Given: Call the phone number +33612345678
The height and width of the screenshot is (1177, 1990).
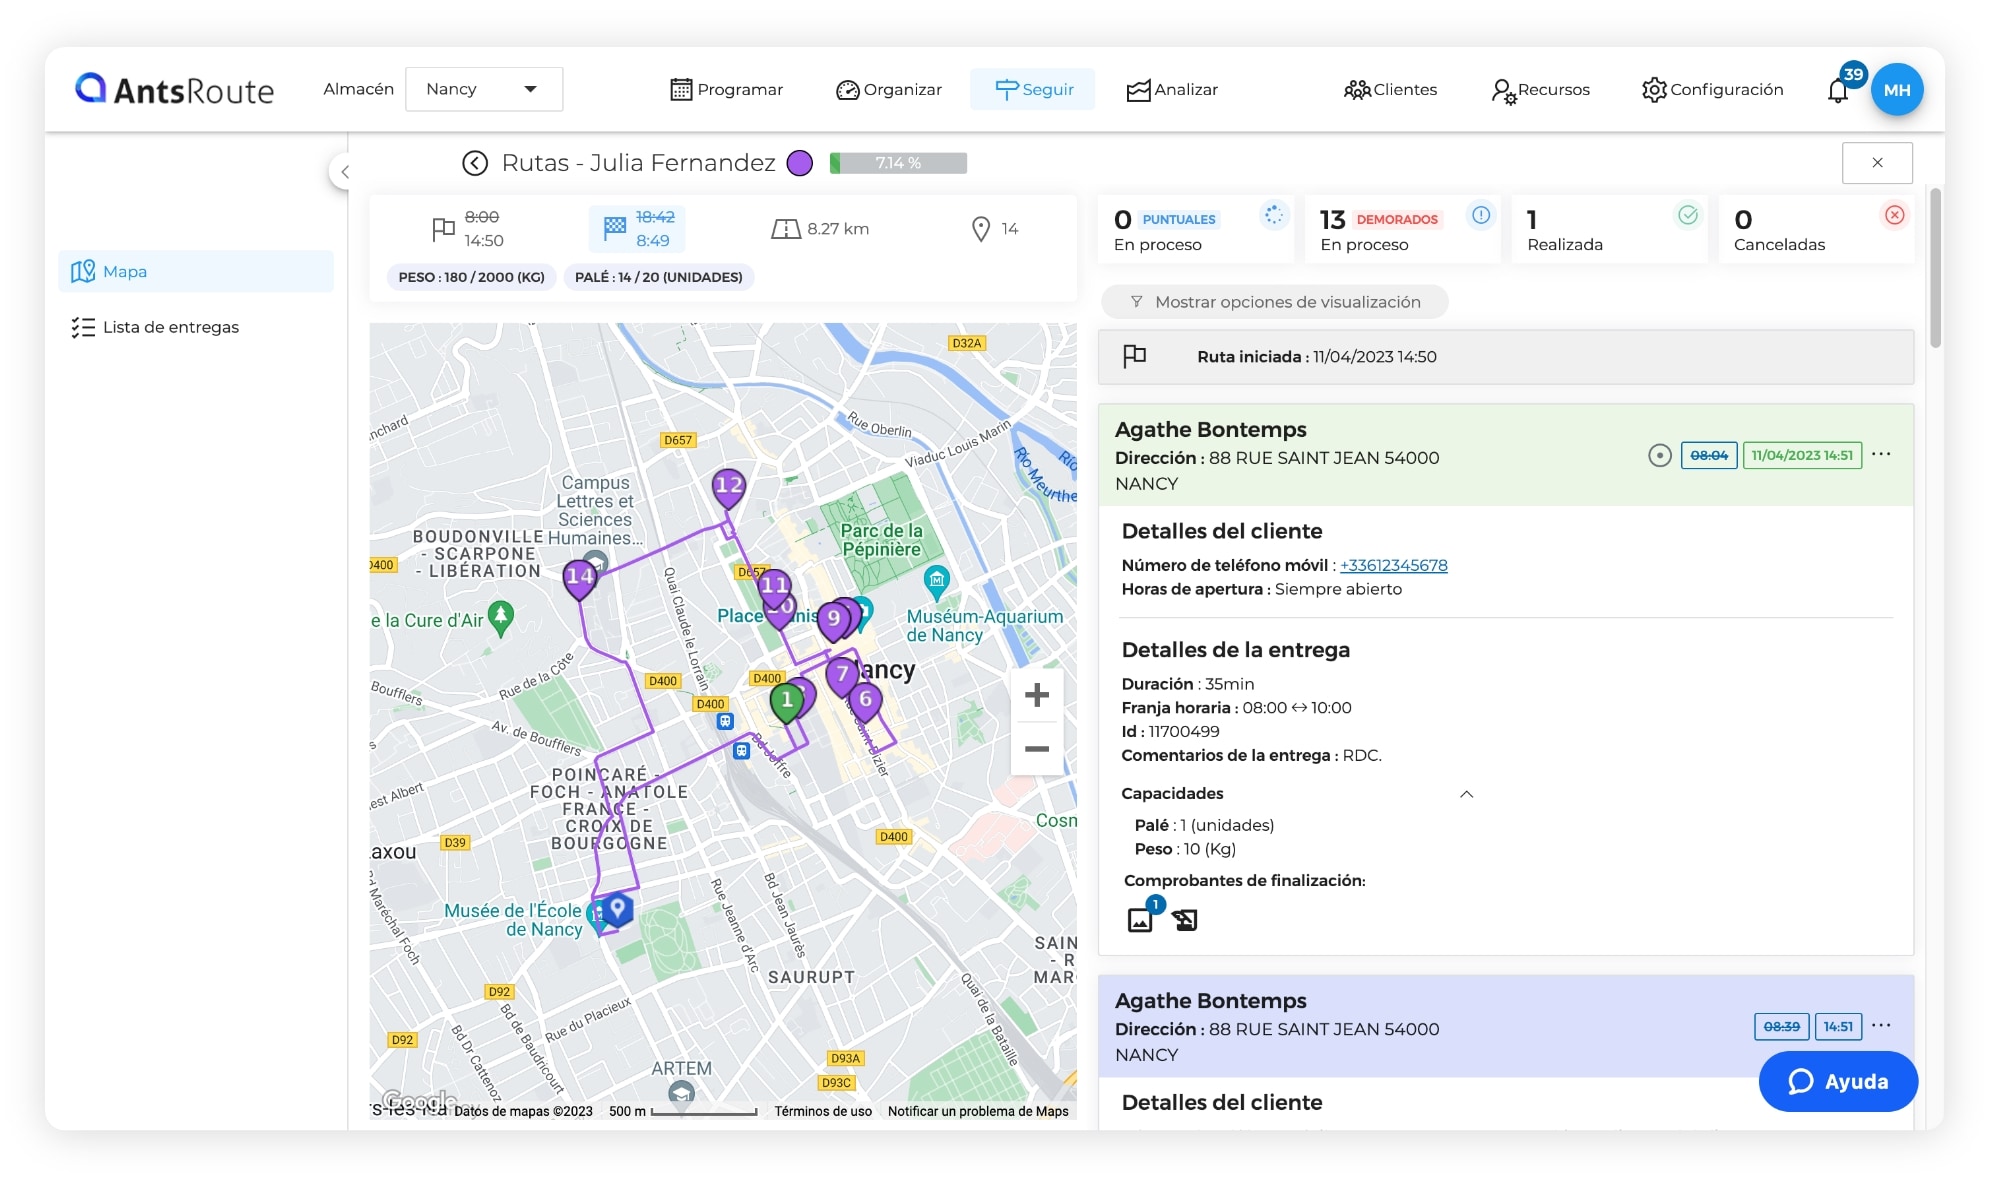Looking at the screenshot, I should tap(1392, 565).
